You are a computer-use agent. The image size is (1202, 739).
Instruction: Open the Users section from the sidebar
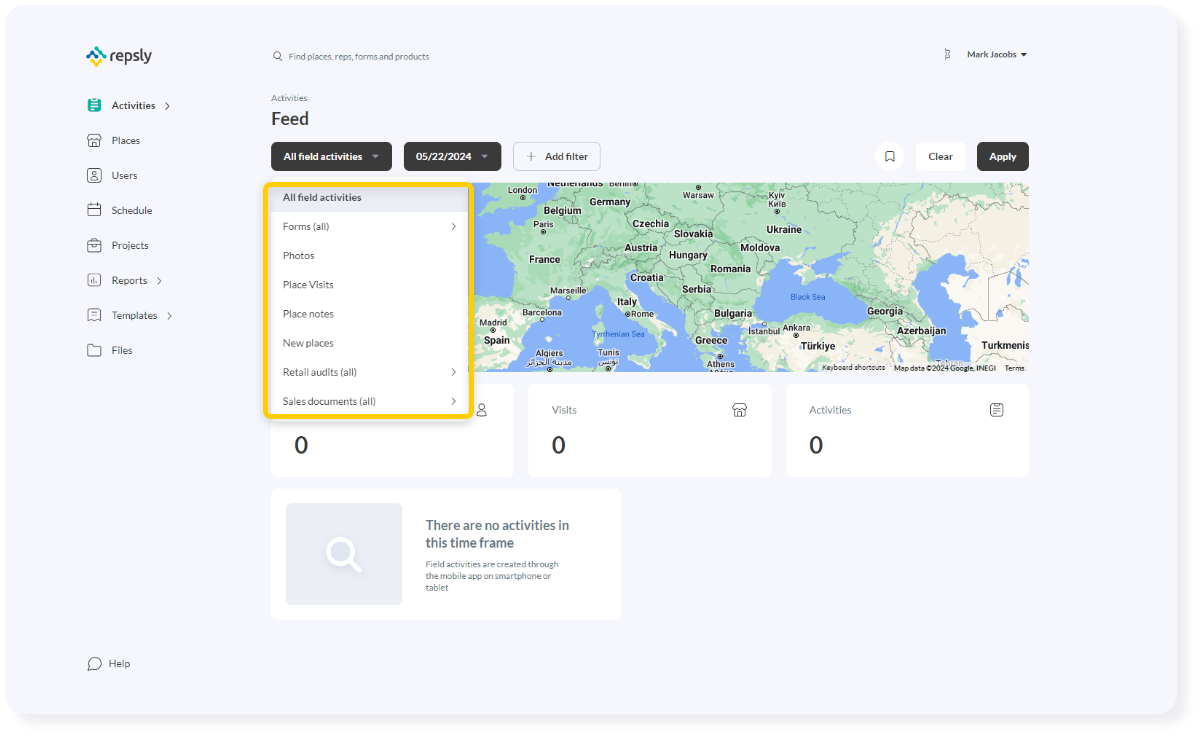(95, 175)
